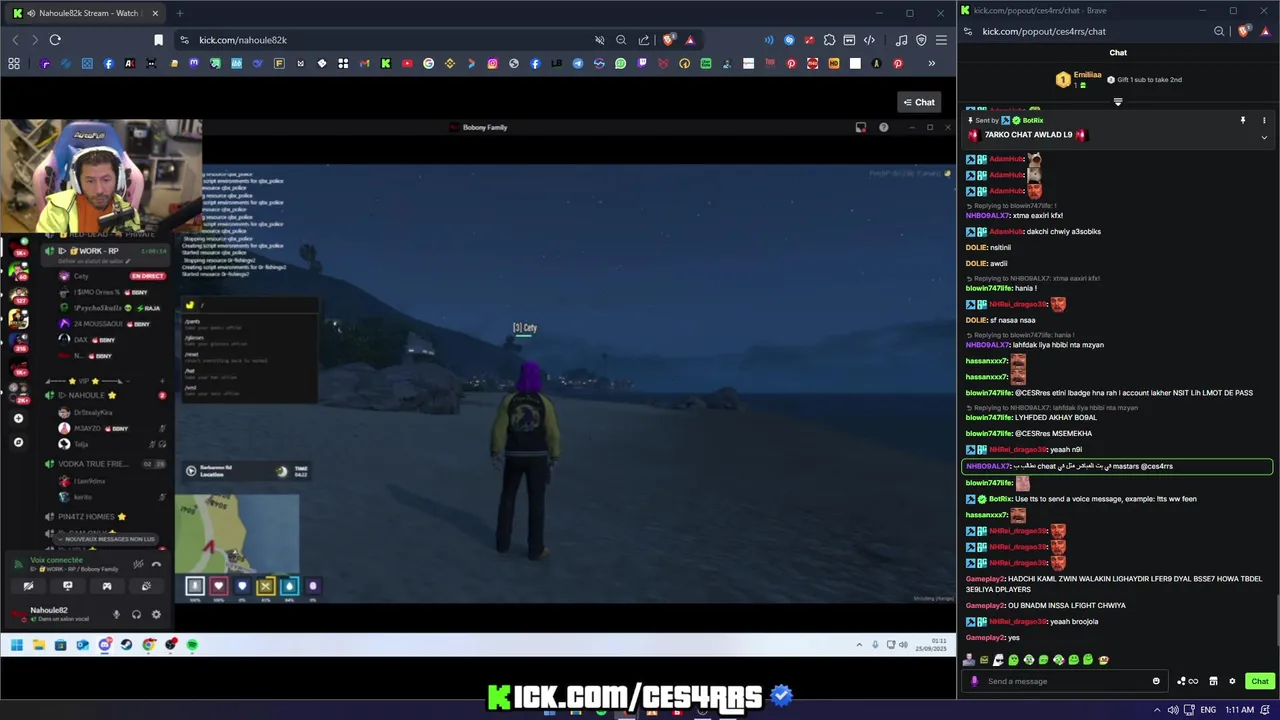Unpin the pinned BotRix message
Screen dimensions: 1280x720
(1243, 120)
